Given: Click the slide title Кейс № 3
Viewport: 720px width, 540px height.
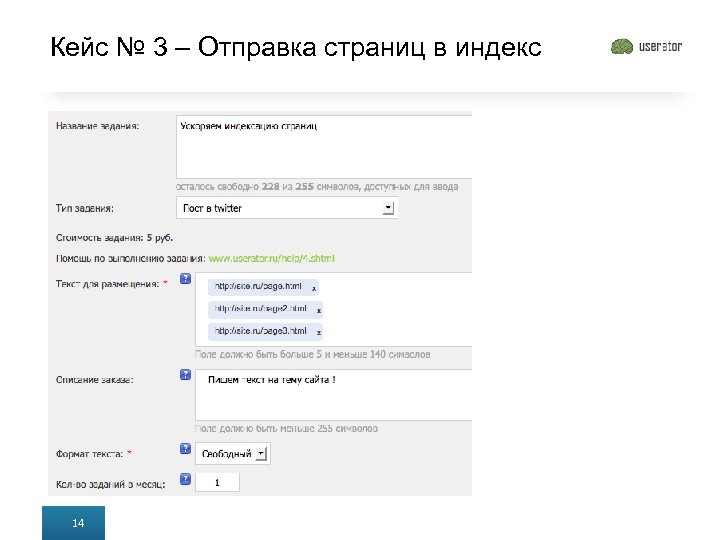Looking at the screenshot, I should point(296,47).
